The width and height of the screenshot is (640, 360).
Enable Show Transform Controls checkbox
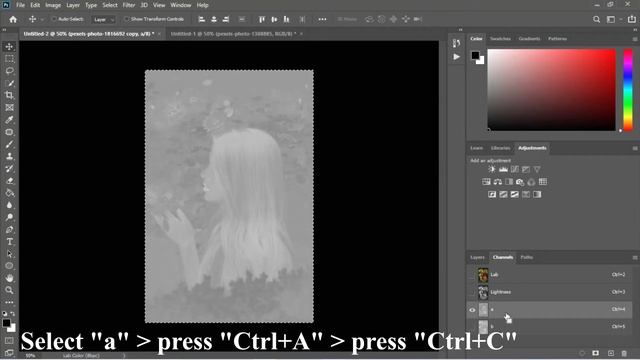[x=127, y=19]
